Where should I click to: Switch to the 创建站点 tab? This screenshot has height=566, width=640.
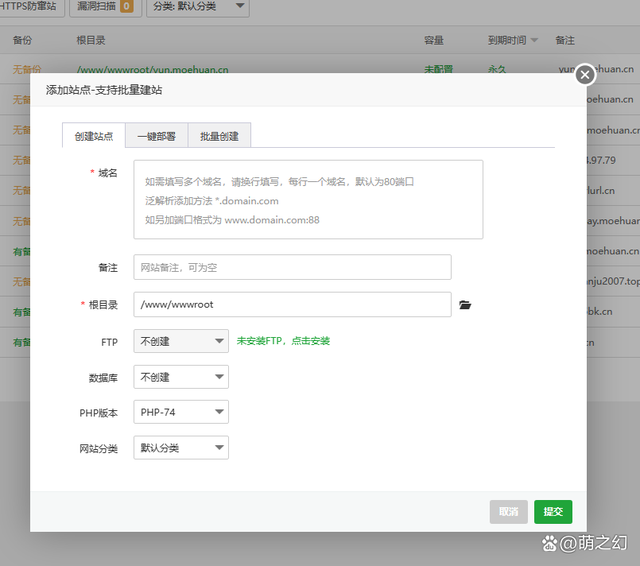click(94, 136)
